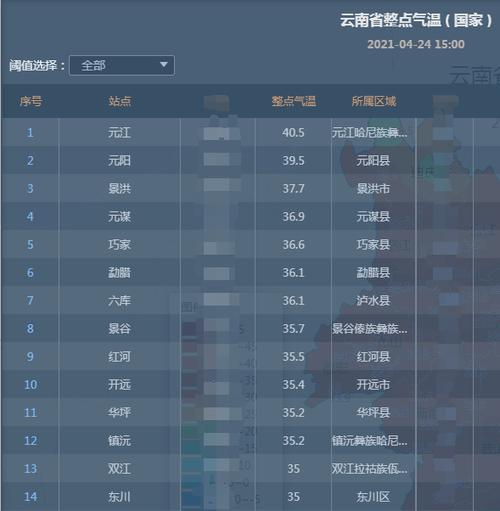This screenshot has height=511, width=500.
Task: Select station 红河 in row 9
Action: click(119, 357)
